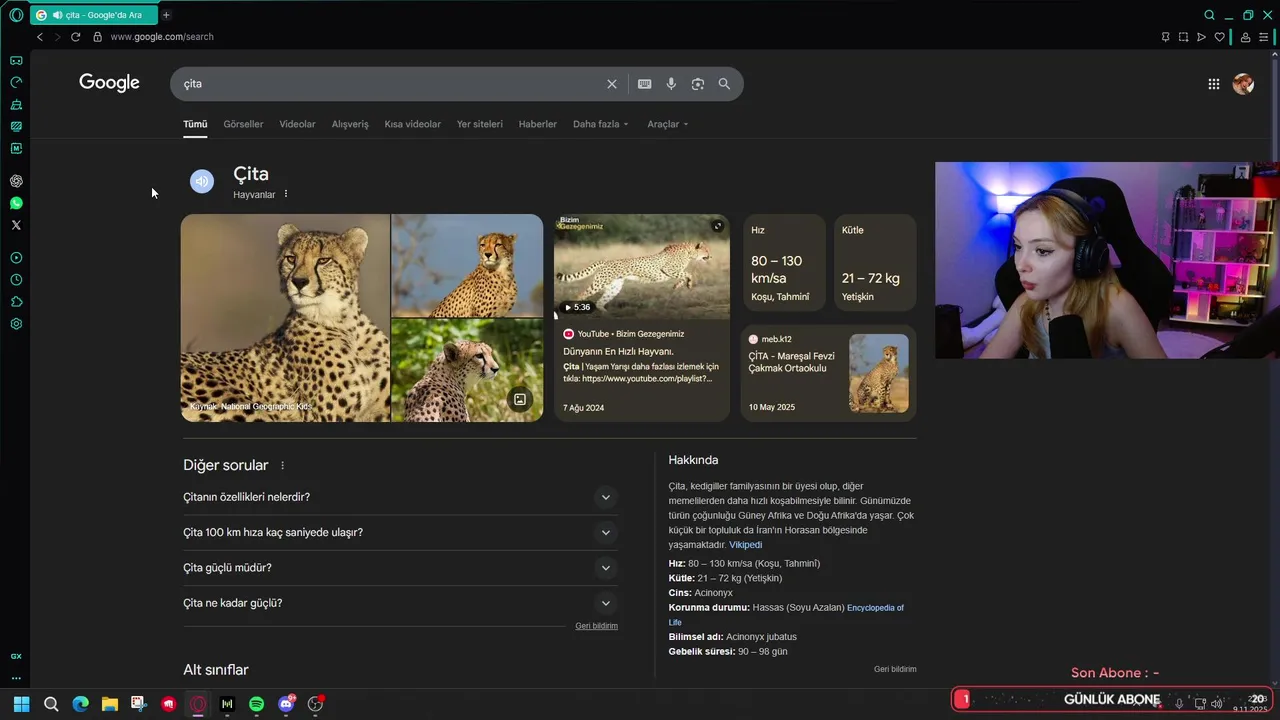
Task: Switch to the Videolar tab
Action: [x=297, y=124]
